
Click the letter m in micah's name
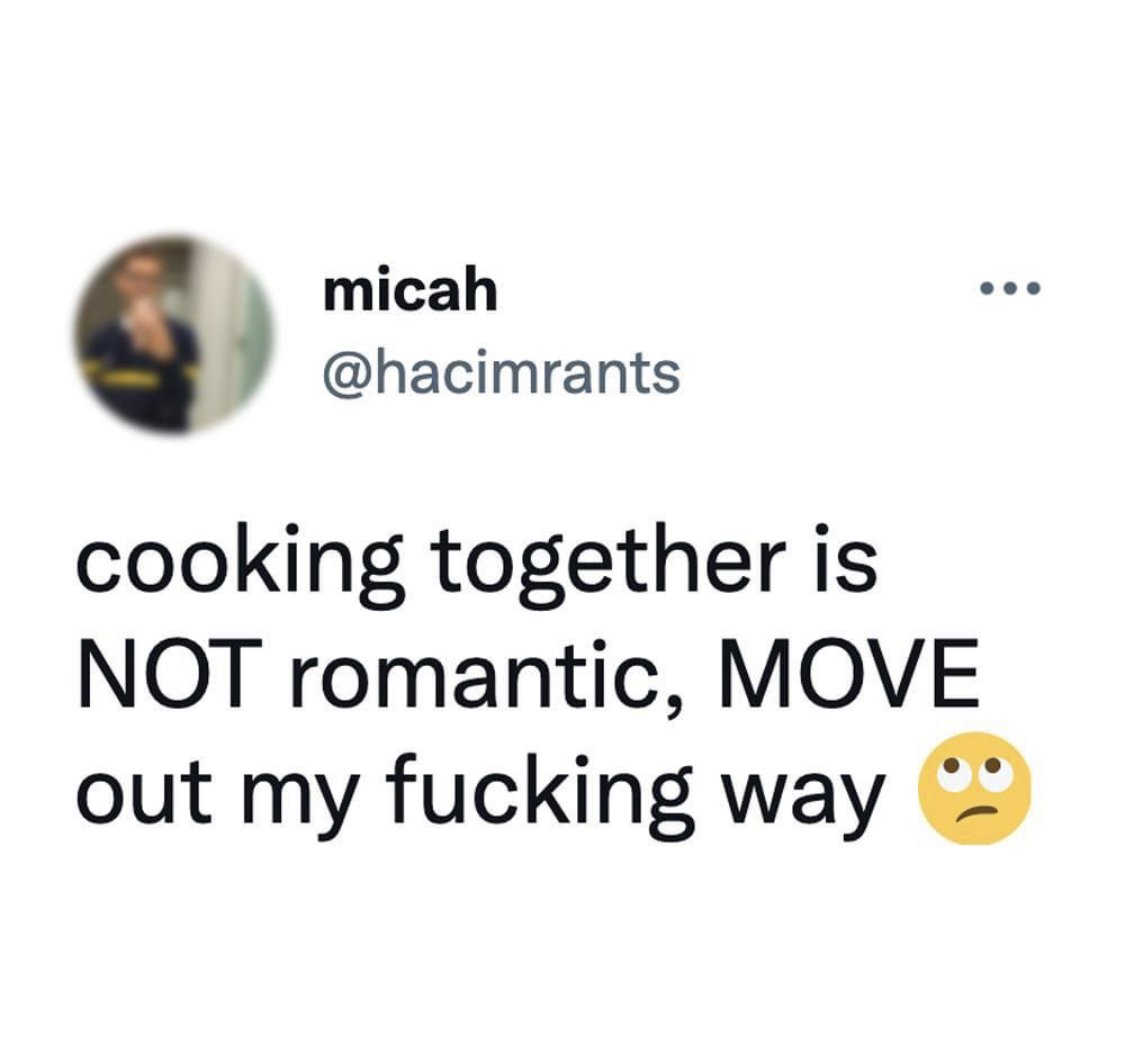[x=347, y=294]
